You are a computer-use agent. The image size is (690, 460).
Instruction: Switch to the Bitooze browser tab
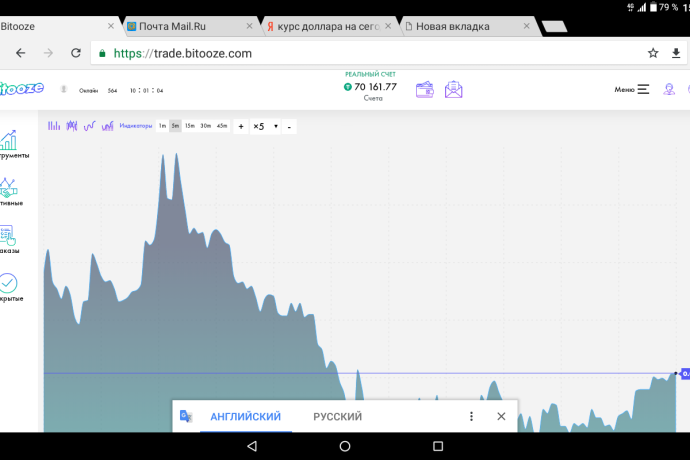click(x=53, y=26)
